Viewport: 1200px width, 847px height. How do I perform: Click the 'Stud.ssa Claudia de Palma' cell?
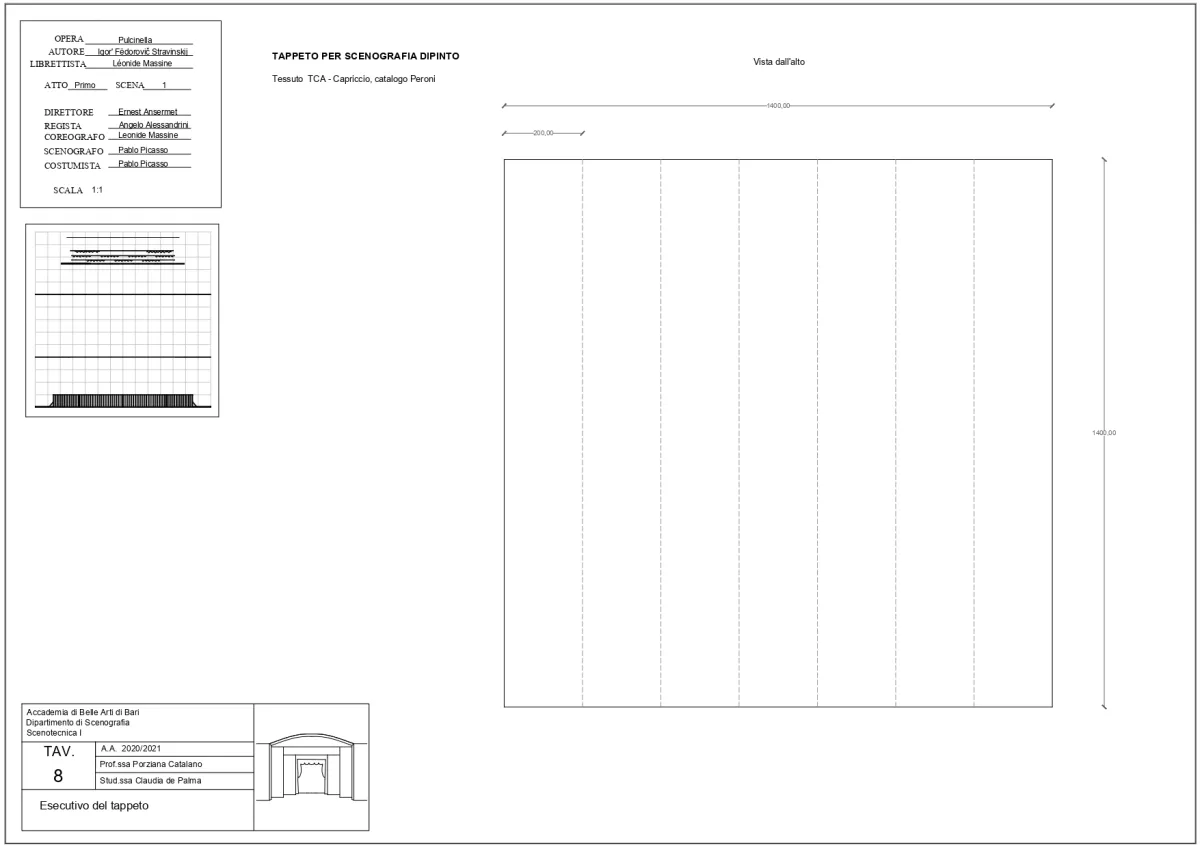tap(158, 781)
